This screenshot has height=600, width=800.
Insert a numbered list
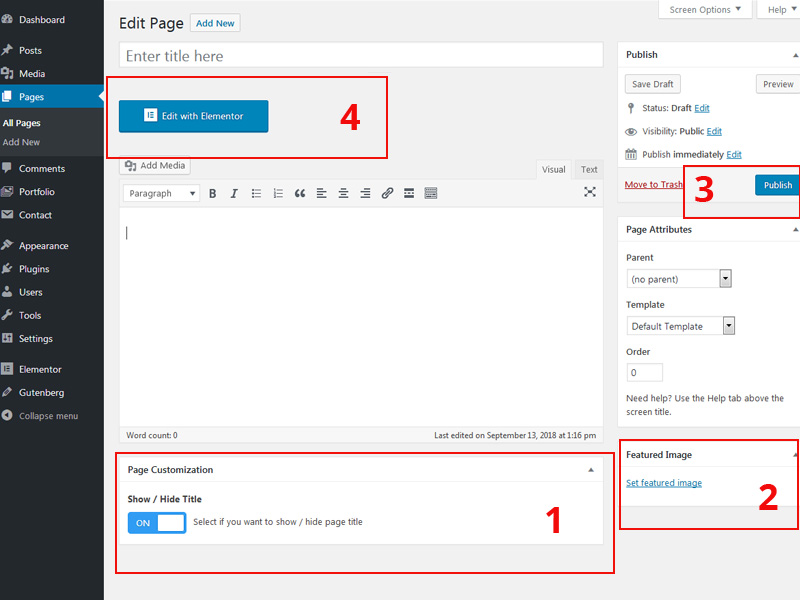tap(278, 193)
